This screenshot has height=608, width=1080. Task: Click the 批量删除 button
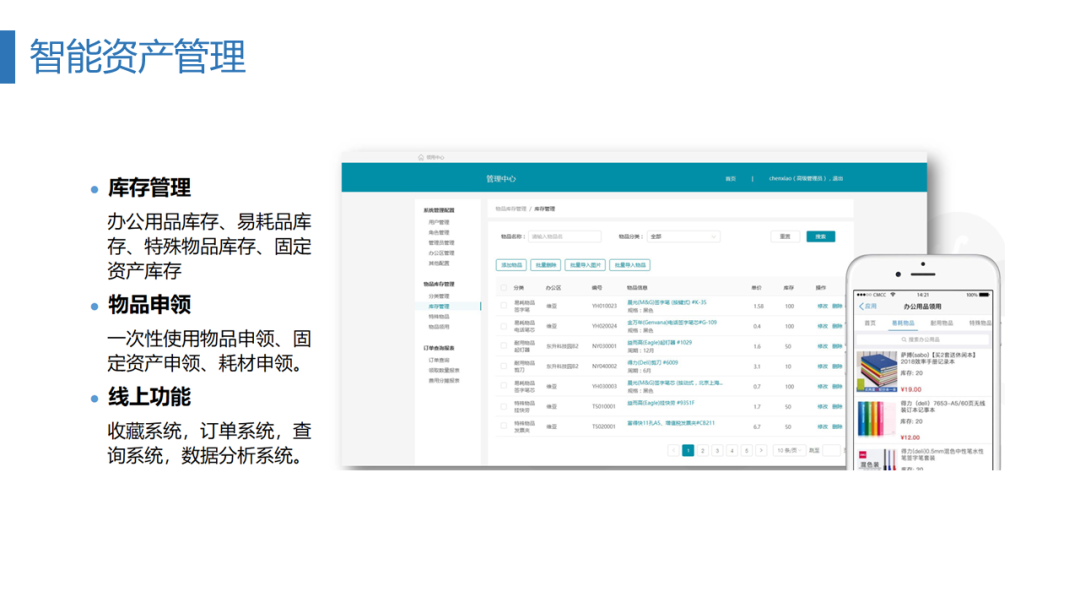(546, 265)
